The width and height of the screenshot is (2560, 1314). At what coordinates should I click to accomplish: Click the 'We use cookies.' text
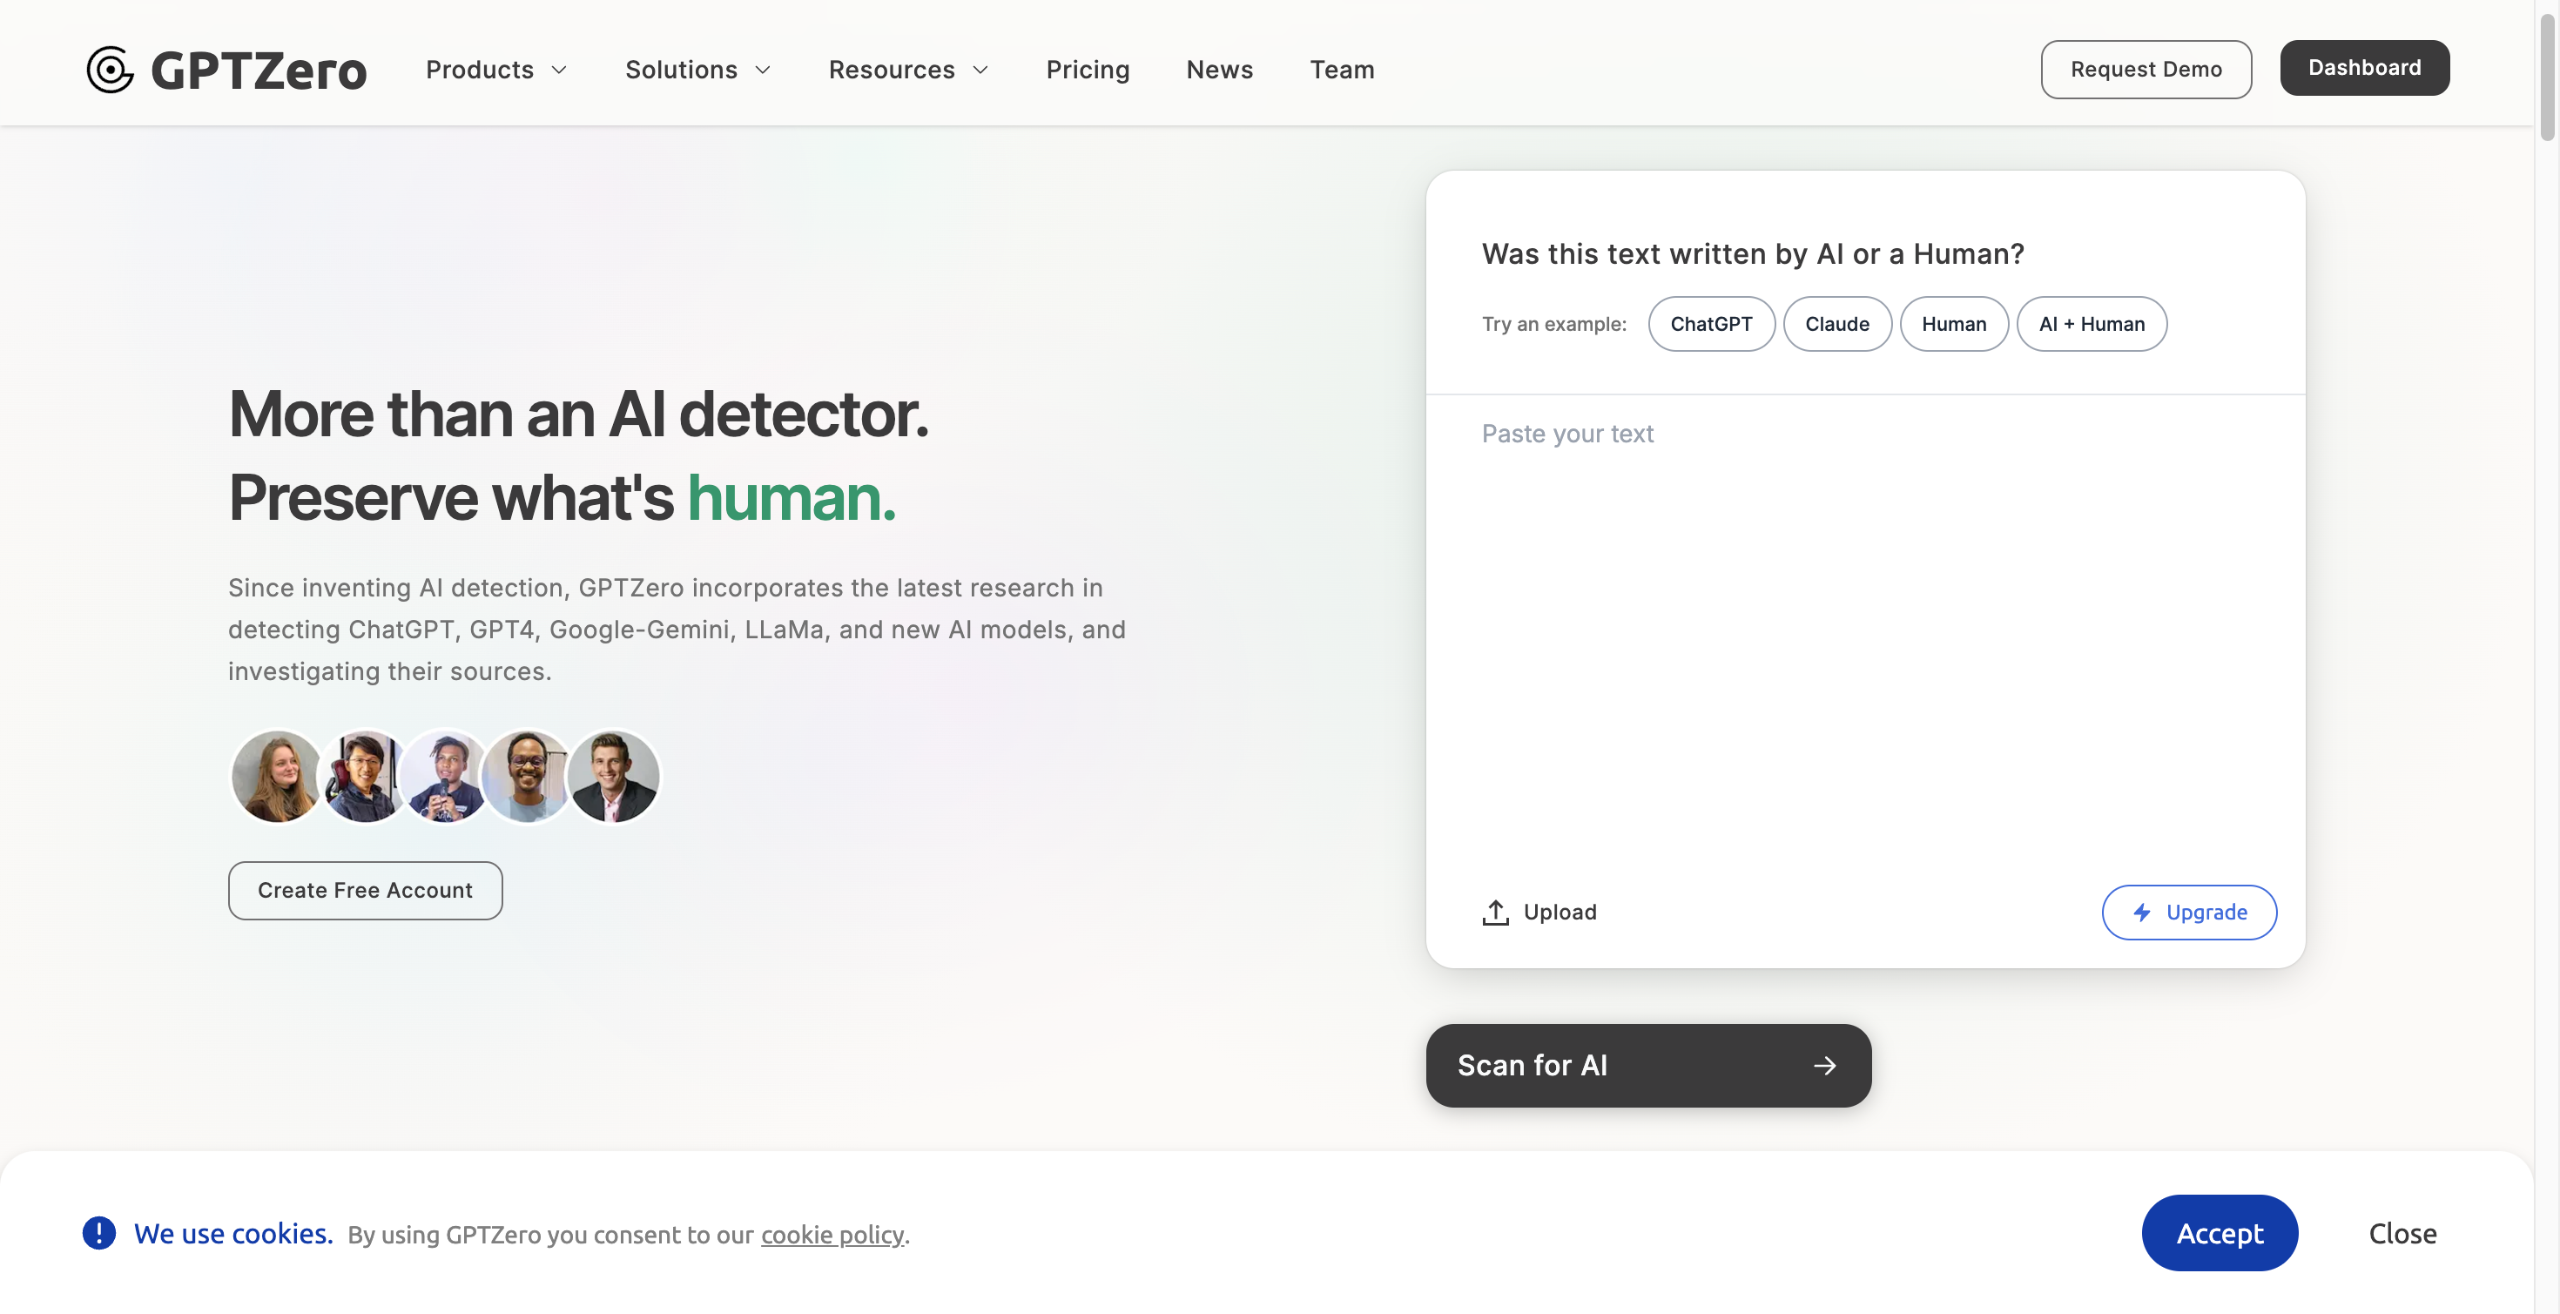tap(233, 1234)
